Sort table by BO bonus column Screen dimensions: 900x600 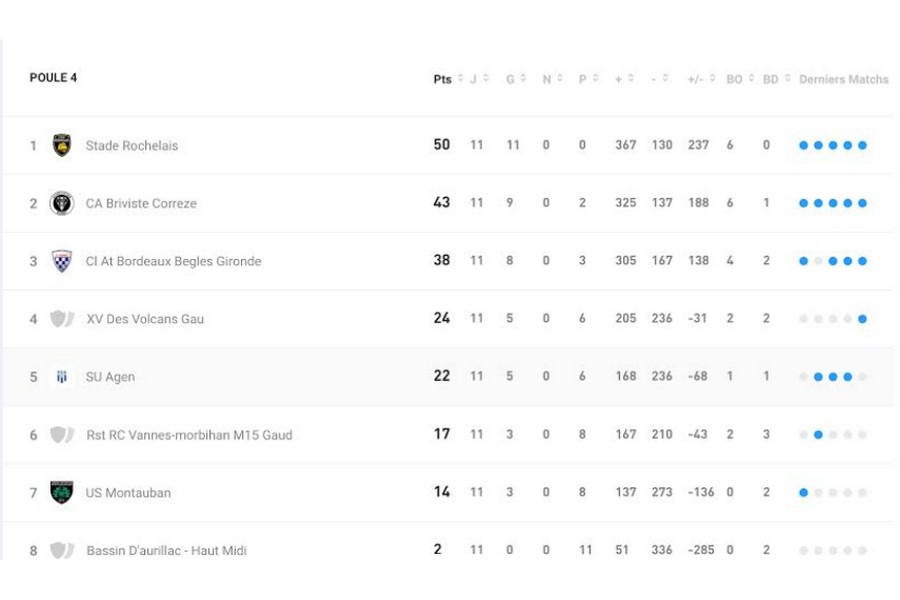coord(735,79)
